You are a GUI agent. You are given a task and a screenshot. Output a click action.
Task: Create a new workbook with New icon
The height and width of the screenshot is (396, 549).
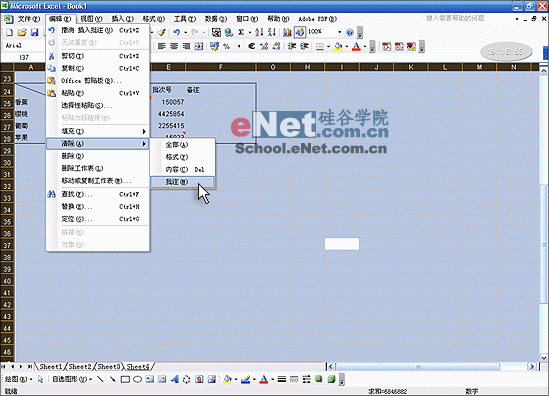pyautogui.click(x=9, y=33)
